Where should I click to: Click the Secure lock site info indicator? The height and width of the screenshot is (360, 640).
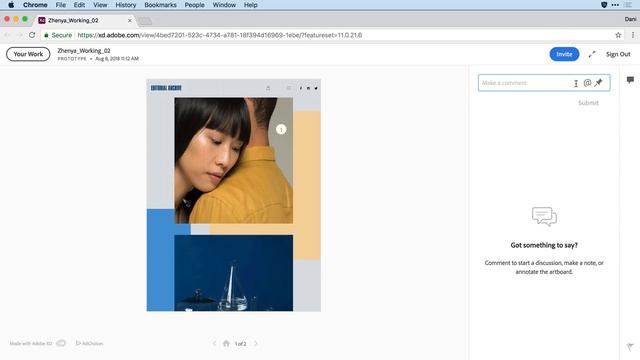(58, 35)
